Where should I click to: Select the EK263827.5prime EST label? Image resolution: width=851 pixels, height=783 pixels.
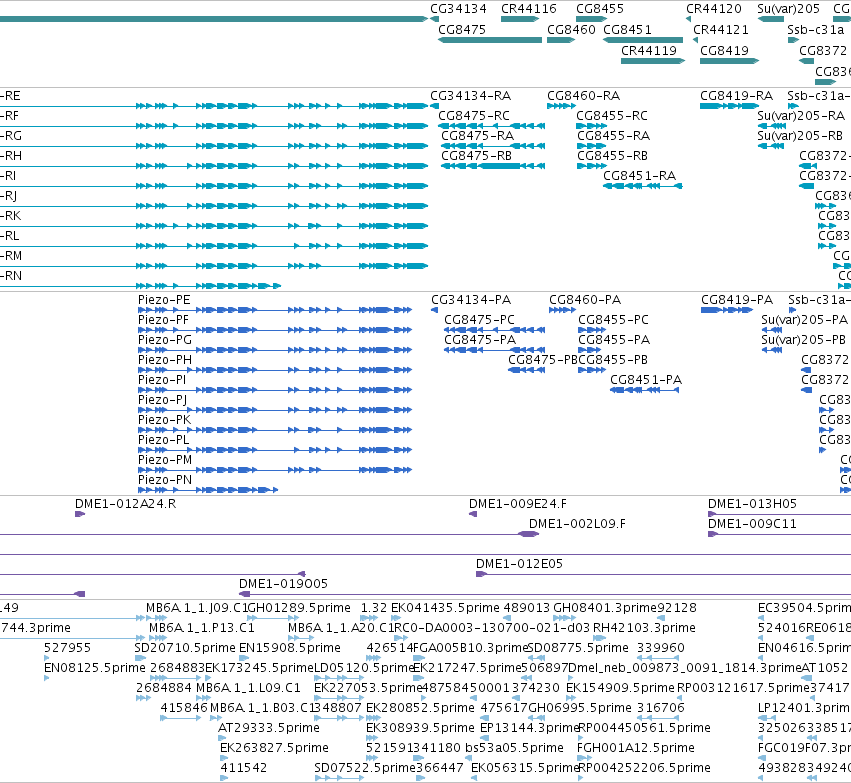point(274,748)
